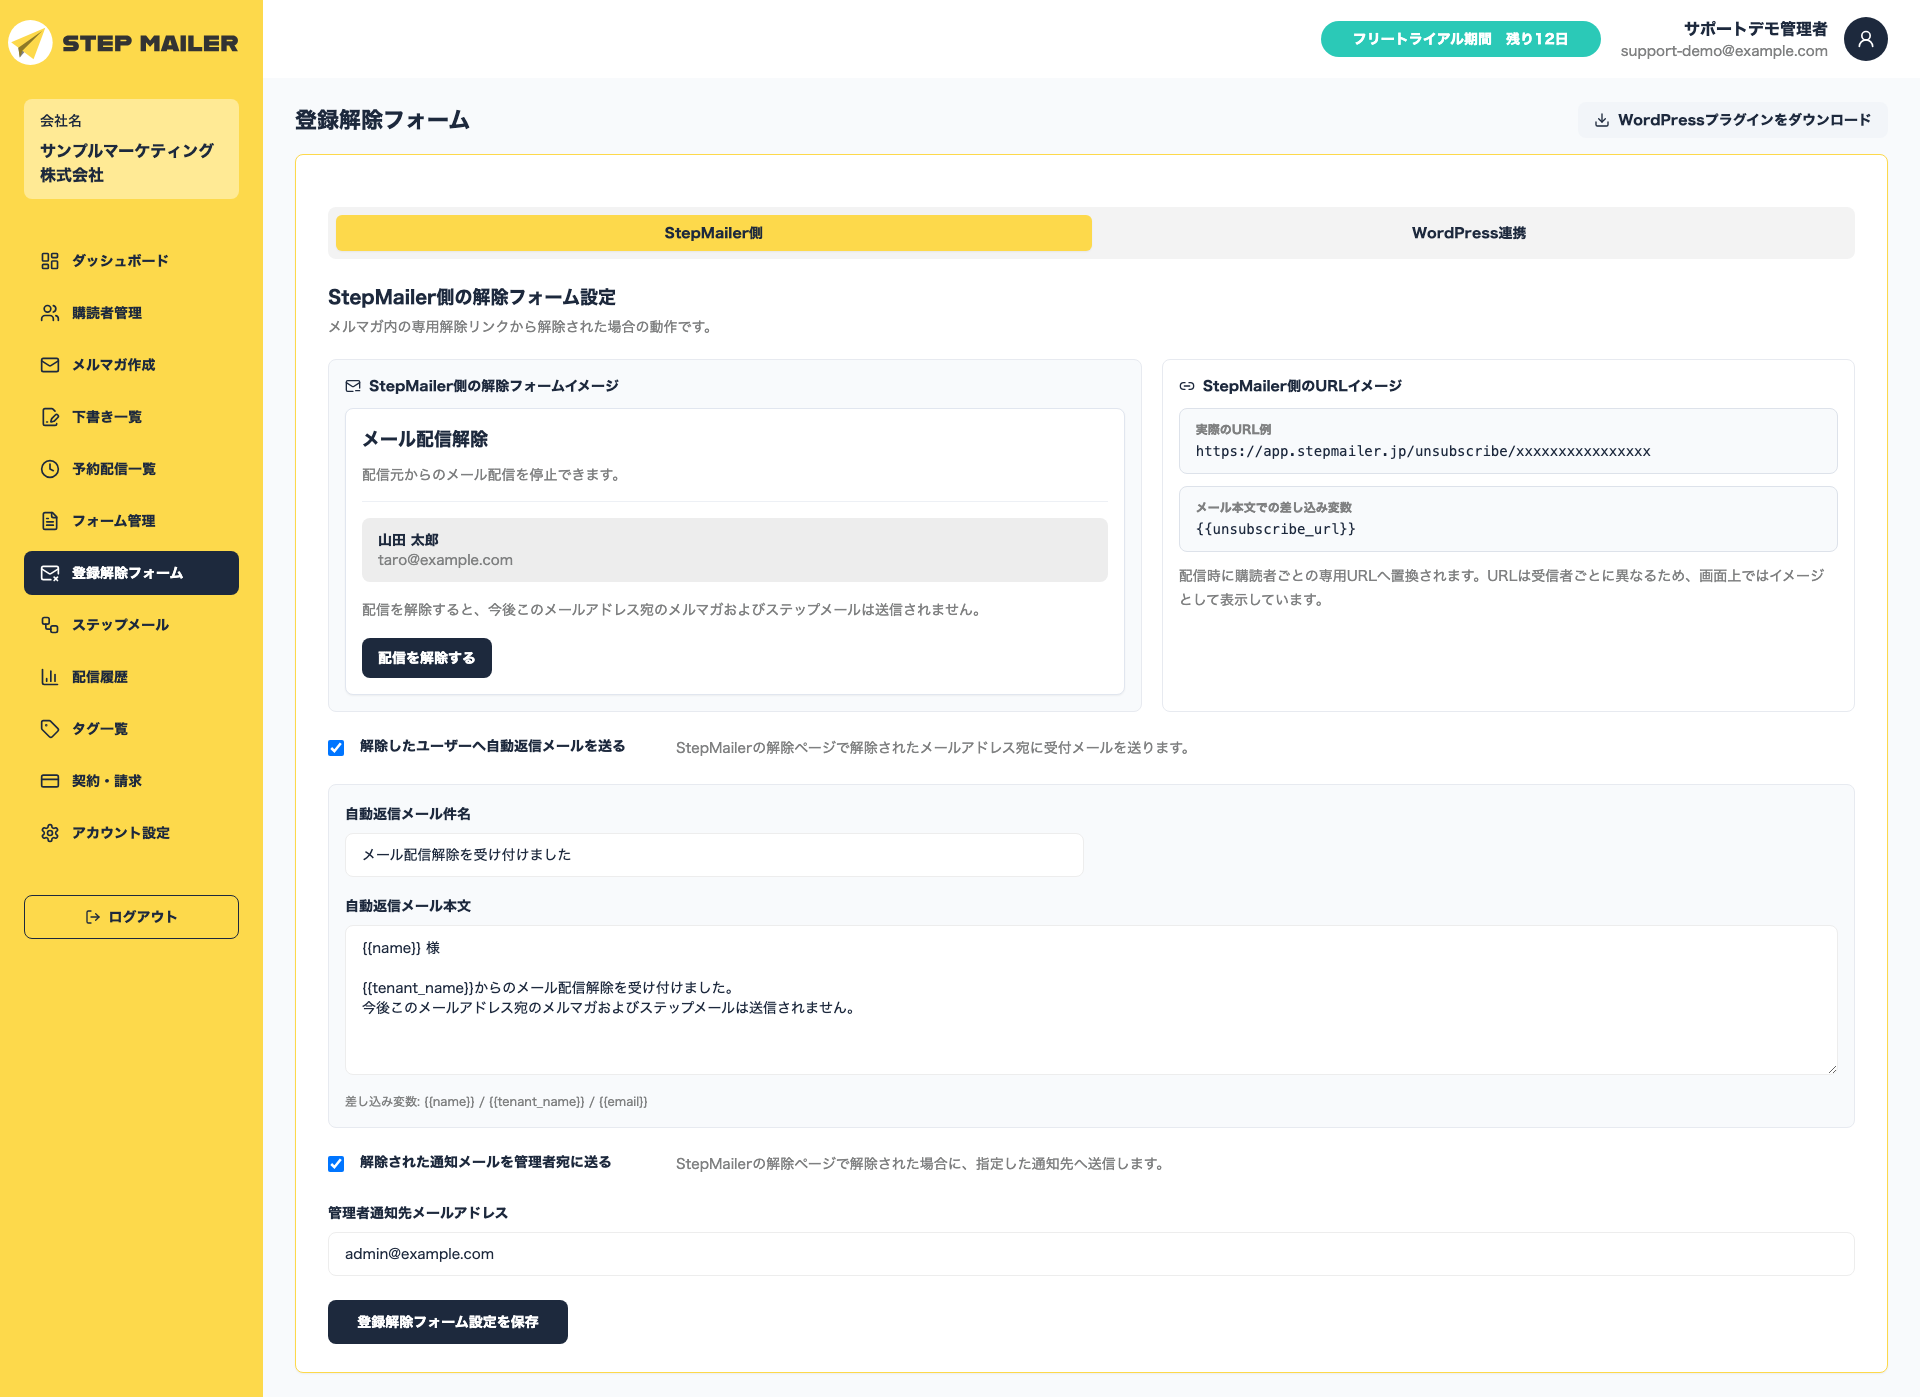Click the 差し込み変数 hint text
The height and width of the screenshot is (1397, 1920).
pos(496,1102)
